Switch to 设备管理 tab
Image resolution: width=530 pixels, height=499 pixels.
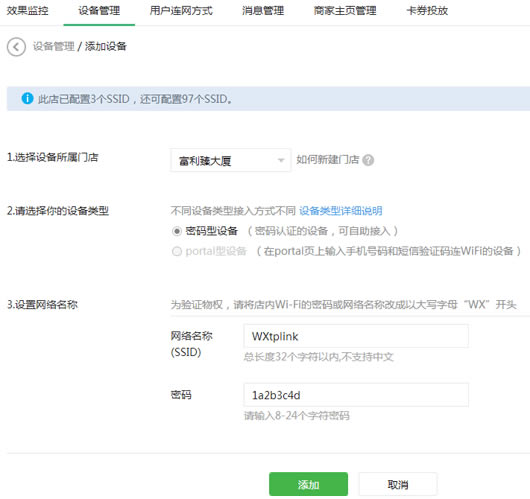click(x=99, y=11)
